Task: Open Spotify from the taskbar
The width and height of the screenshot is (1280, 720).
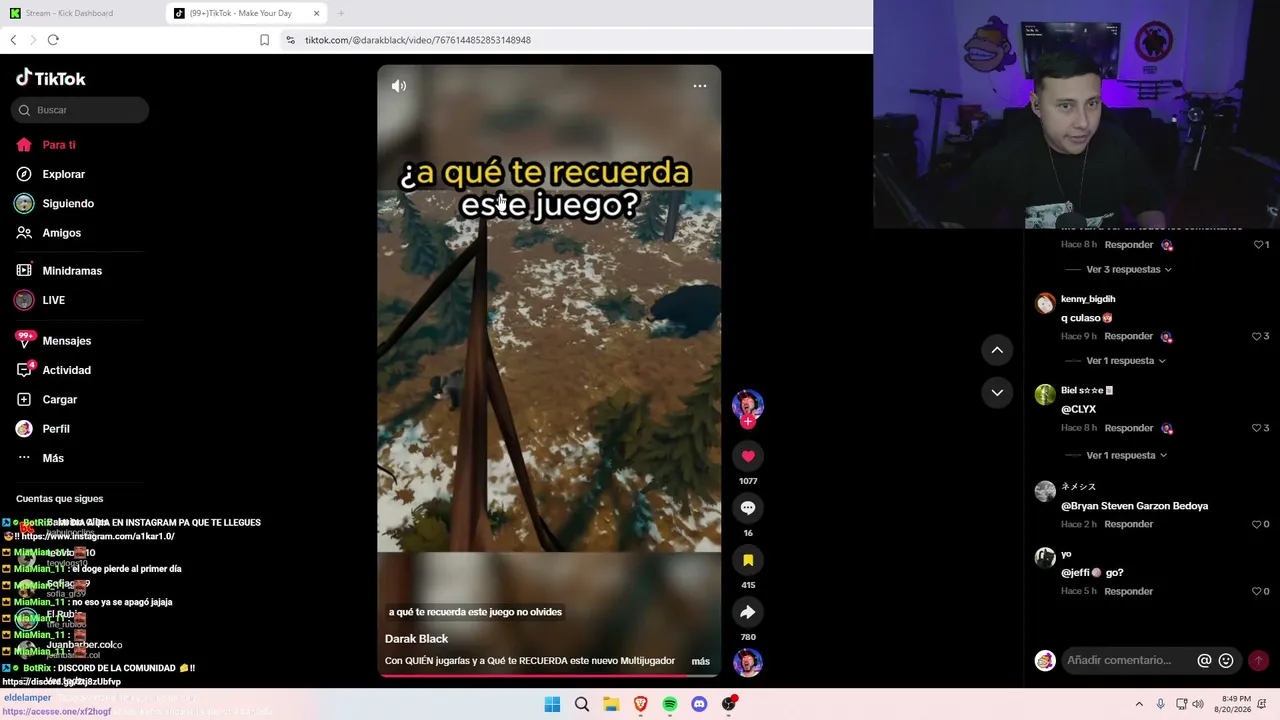Action: [670, 704]
